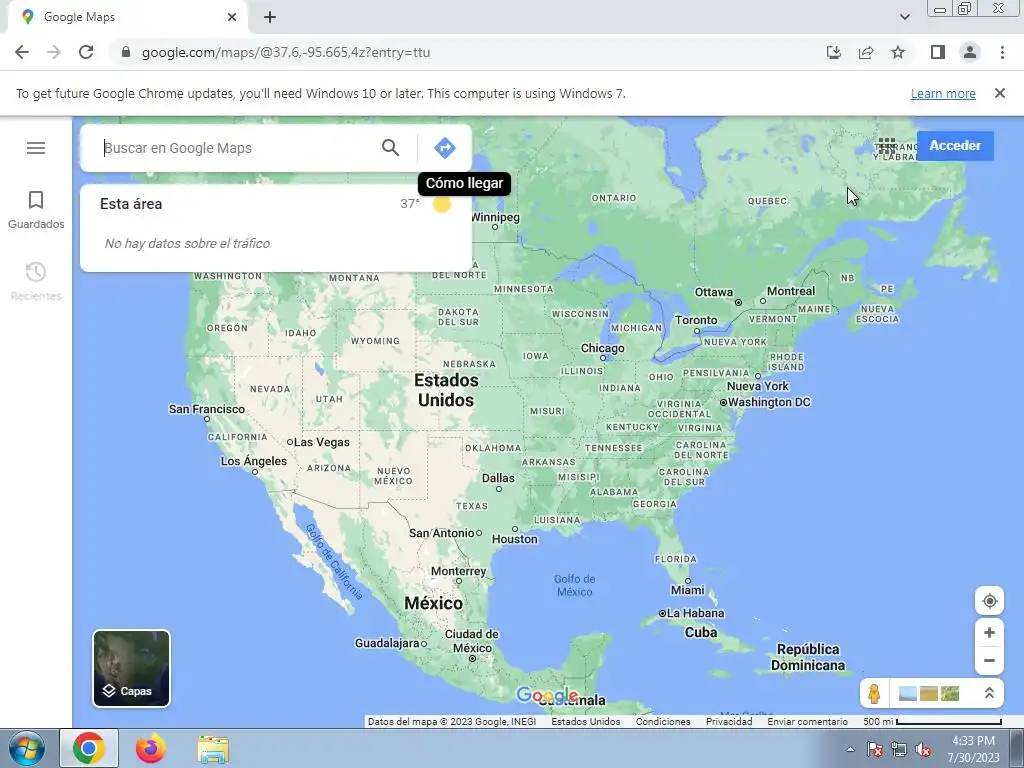Toggle the browser side panel
This screenshot has height=768, width=1024.
pos(938,52)
